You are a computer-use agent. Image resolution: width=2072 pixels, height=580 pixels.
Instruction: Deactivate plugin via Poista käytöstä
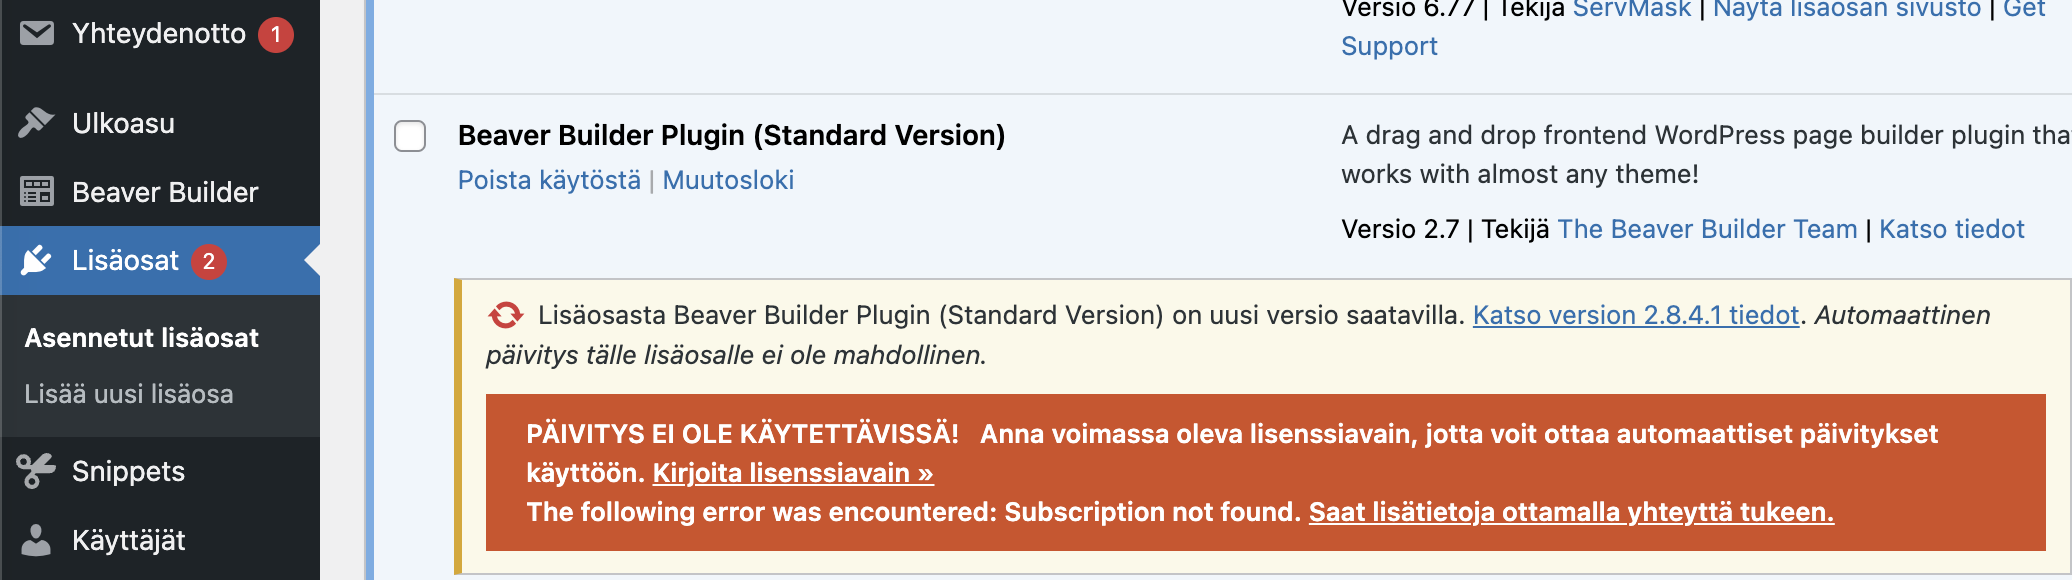548,180
